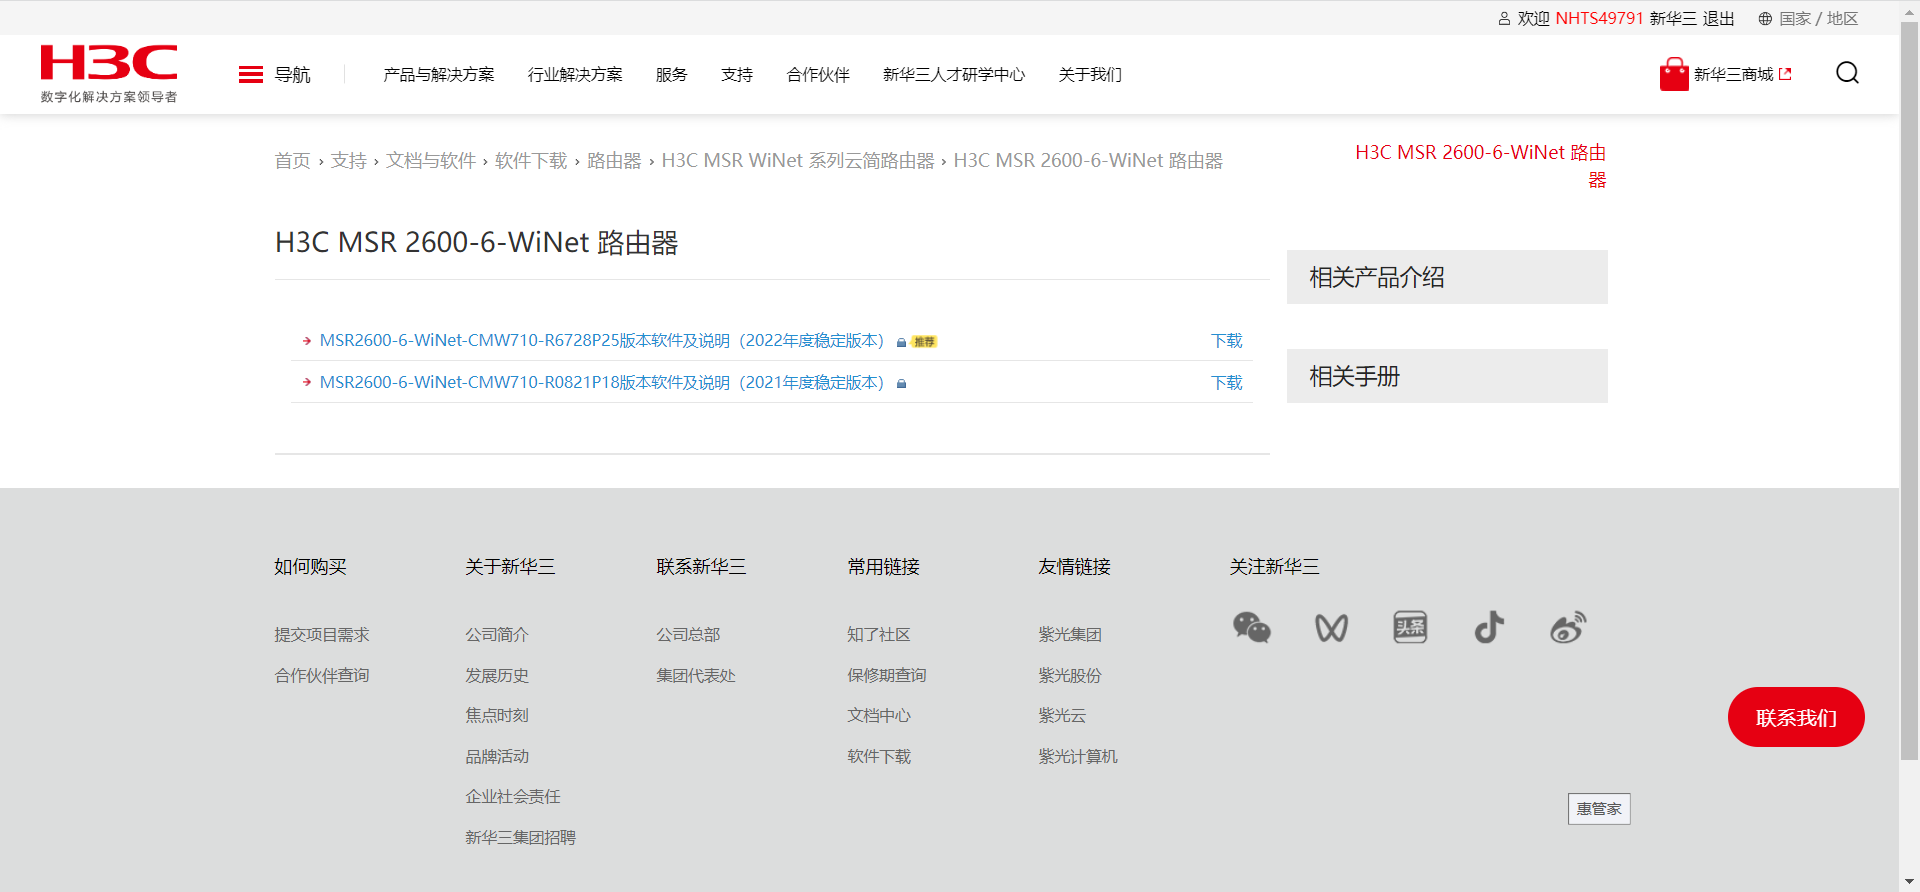Open 国家 / 地区 selector

[x=1819, y=19]
